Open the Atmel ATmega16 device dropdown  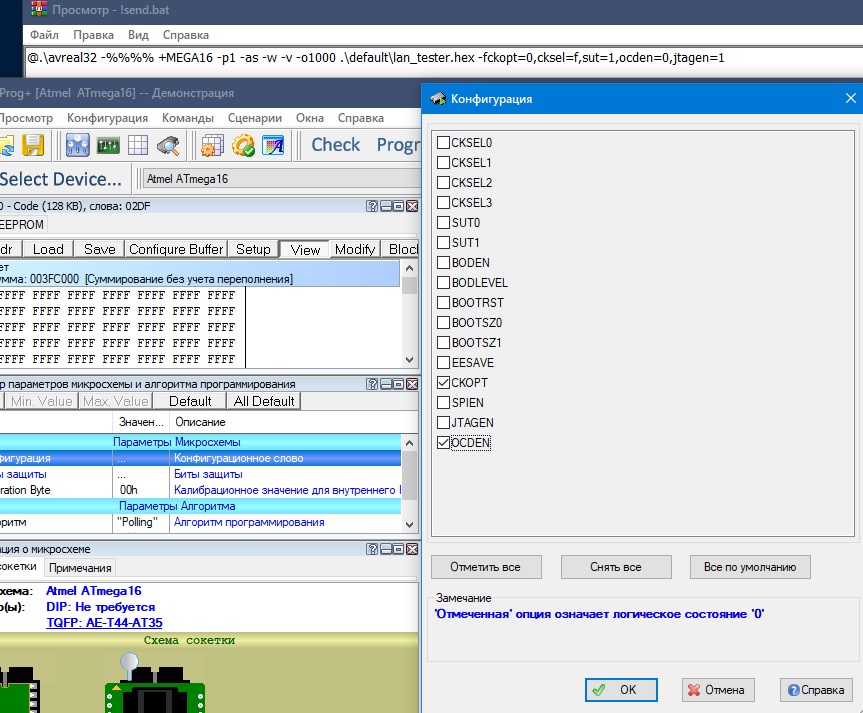pyautogui.click(x=280, y=179)
